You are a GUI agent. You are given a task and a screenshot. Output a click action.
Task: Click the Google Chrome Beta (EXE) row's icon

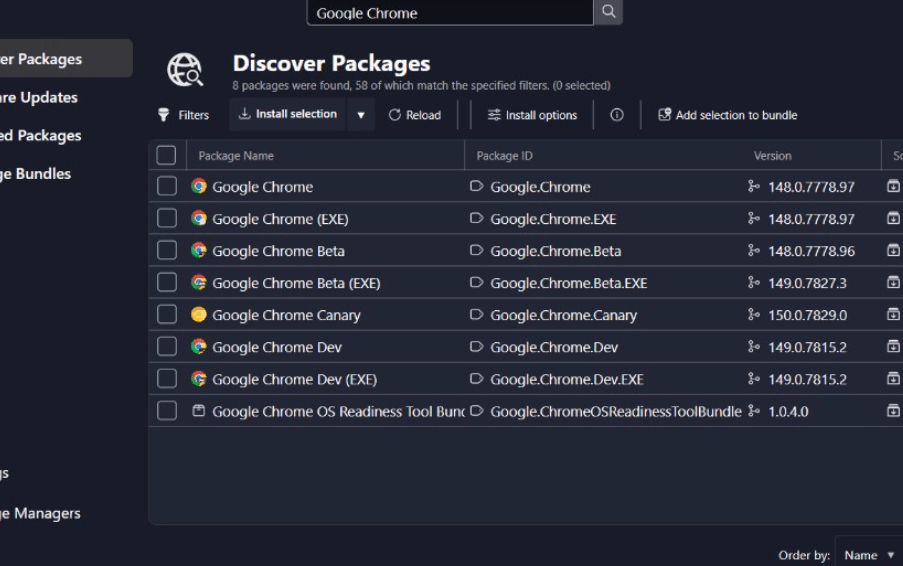click(199, 282)
